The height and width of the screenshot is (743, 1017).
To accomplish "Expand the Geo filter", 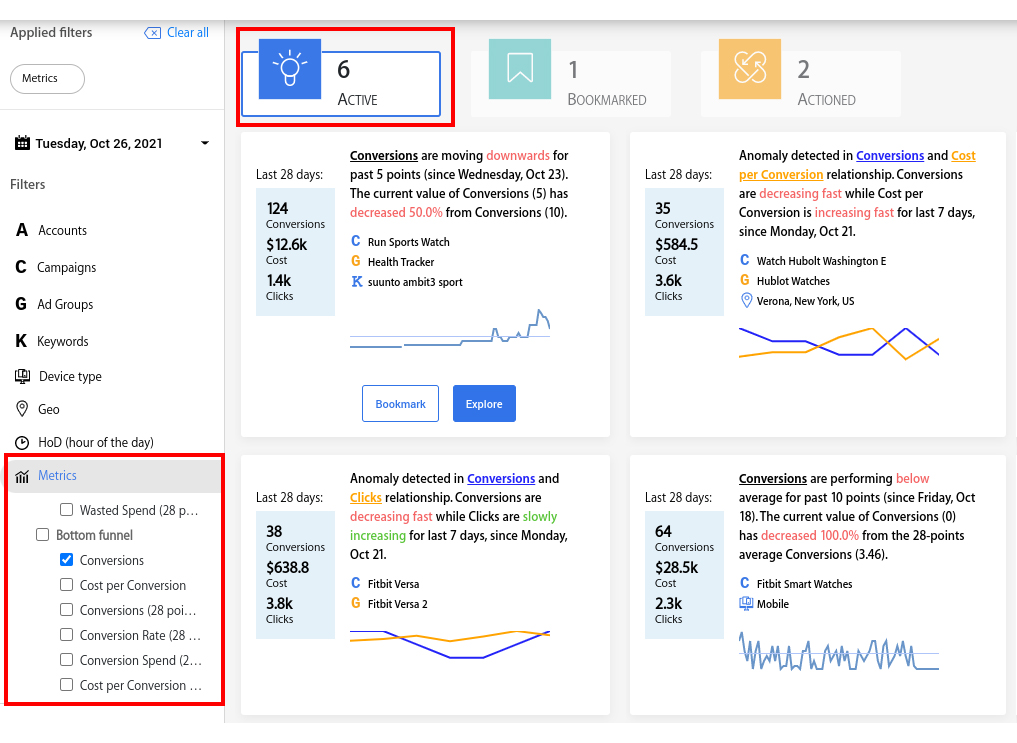I will (x=49, y=409).
